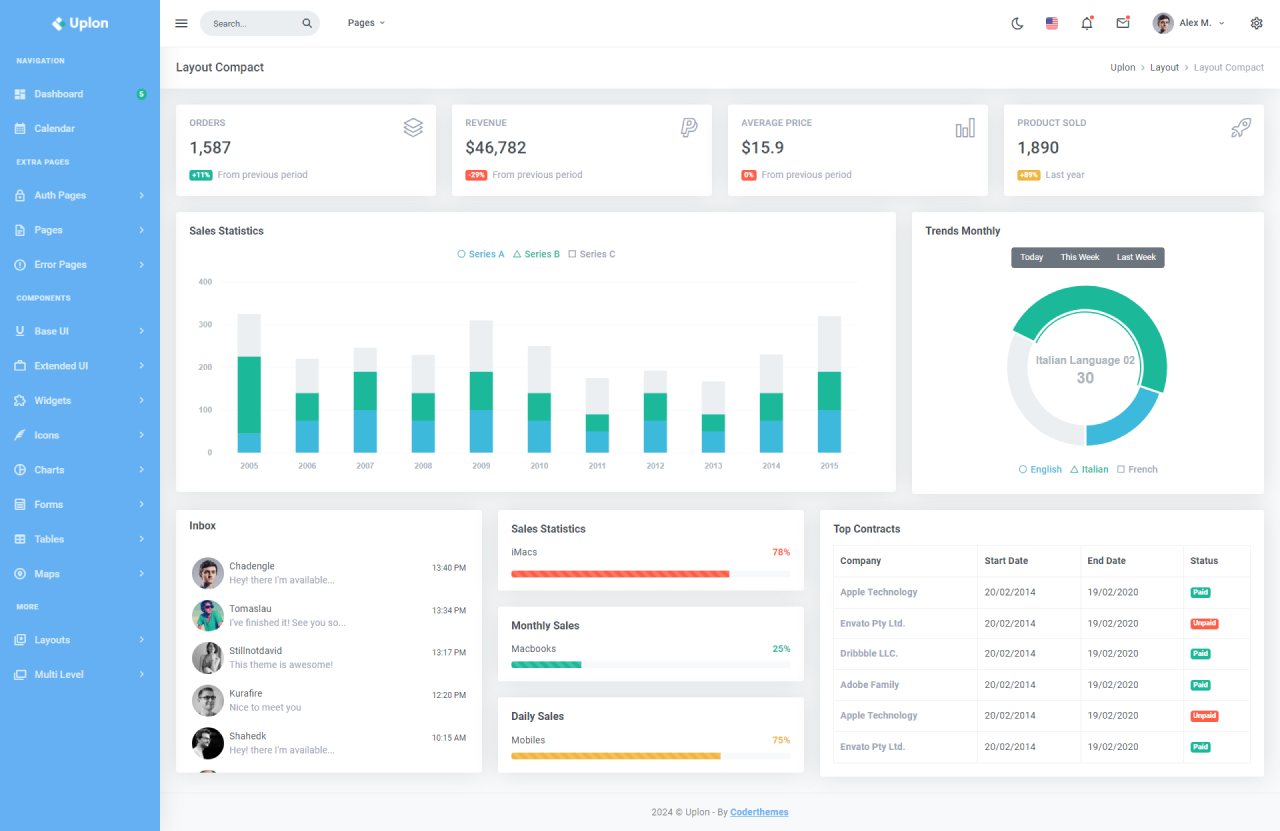The image size is (1280, 831).
Task: Toggle Series C in chart legend
Action: [592, 254]
